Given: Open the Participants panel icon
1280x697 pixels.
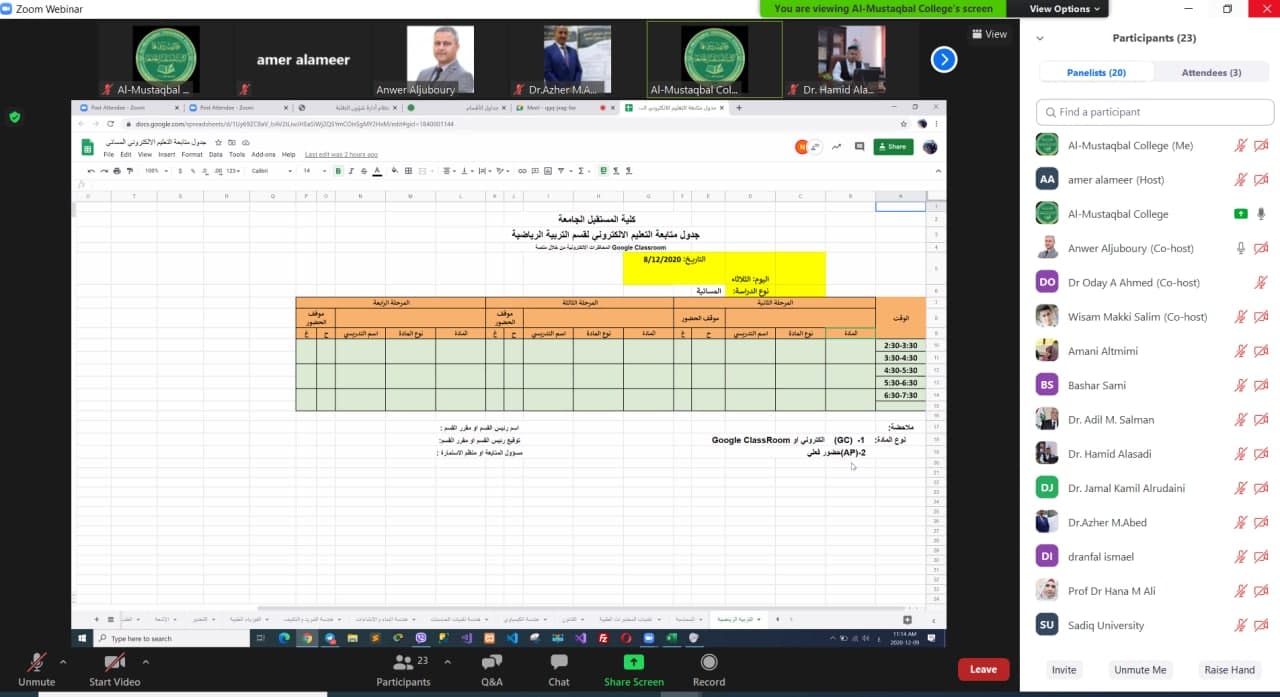Looking at the screenshot, I should [403, 662].
